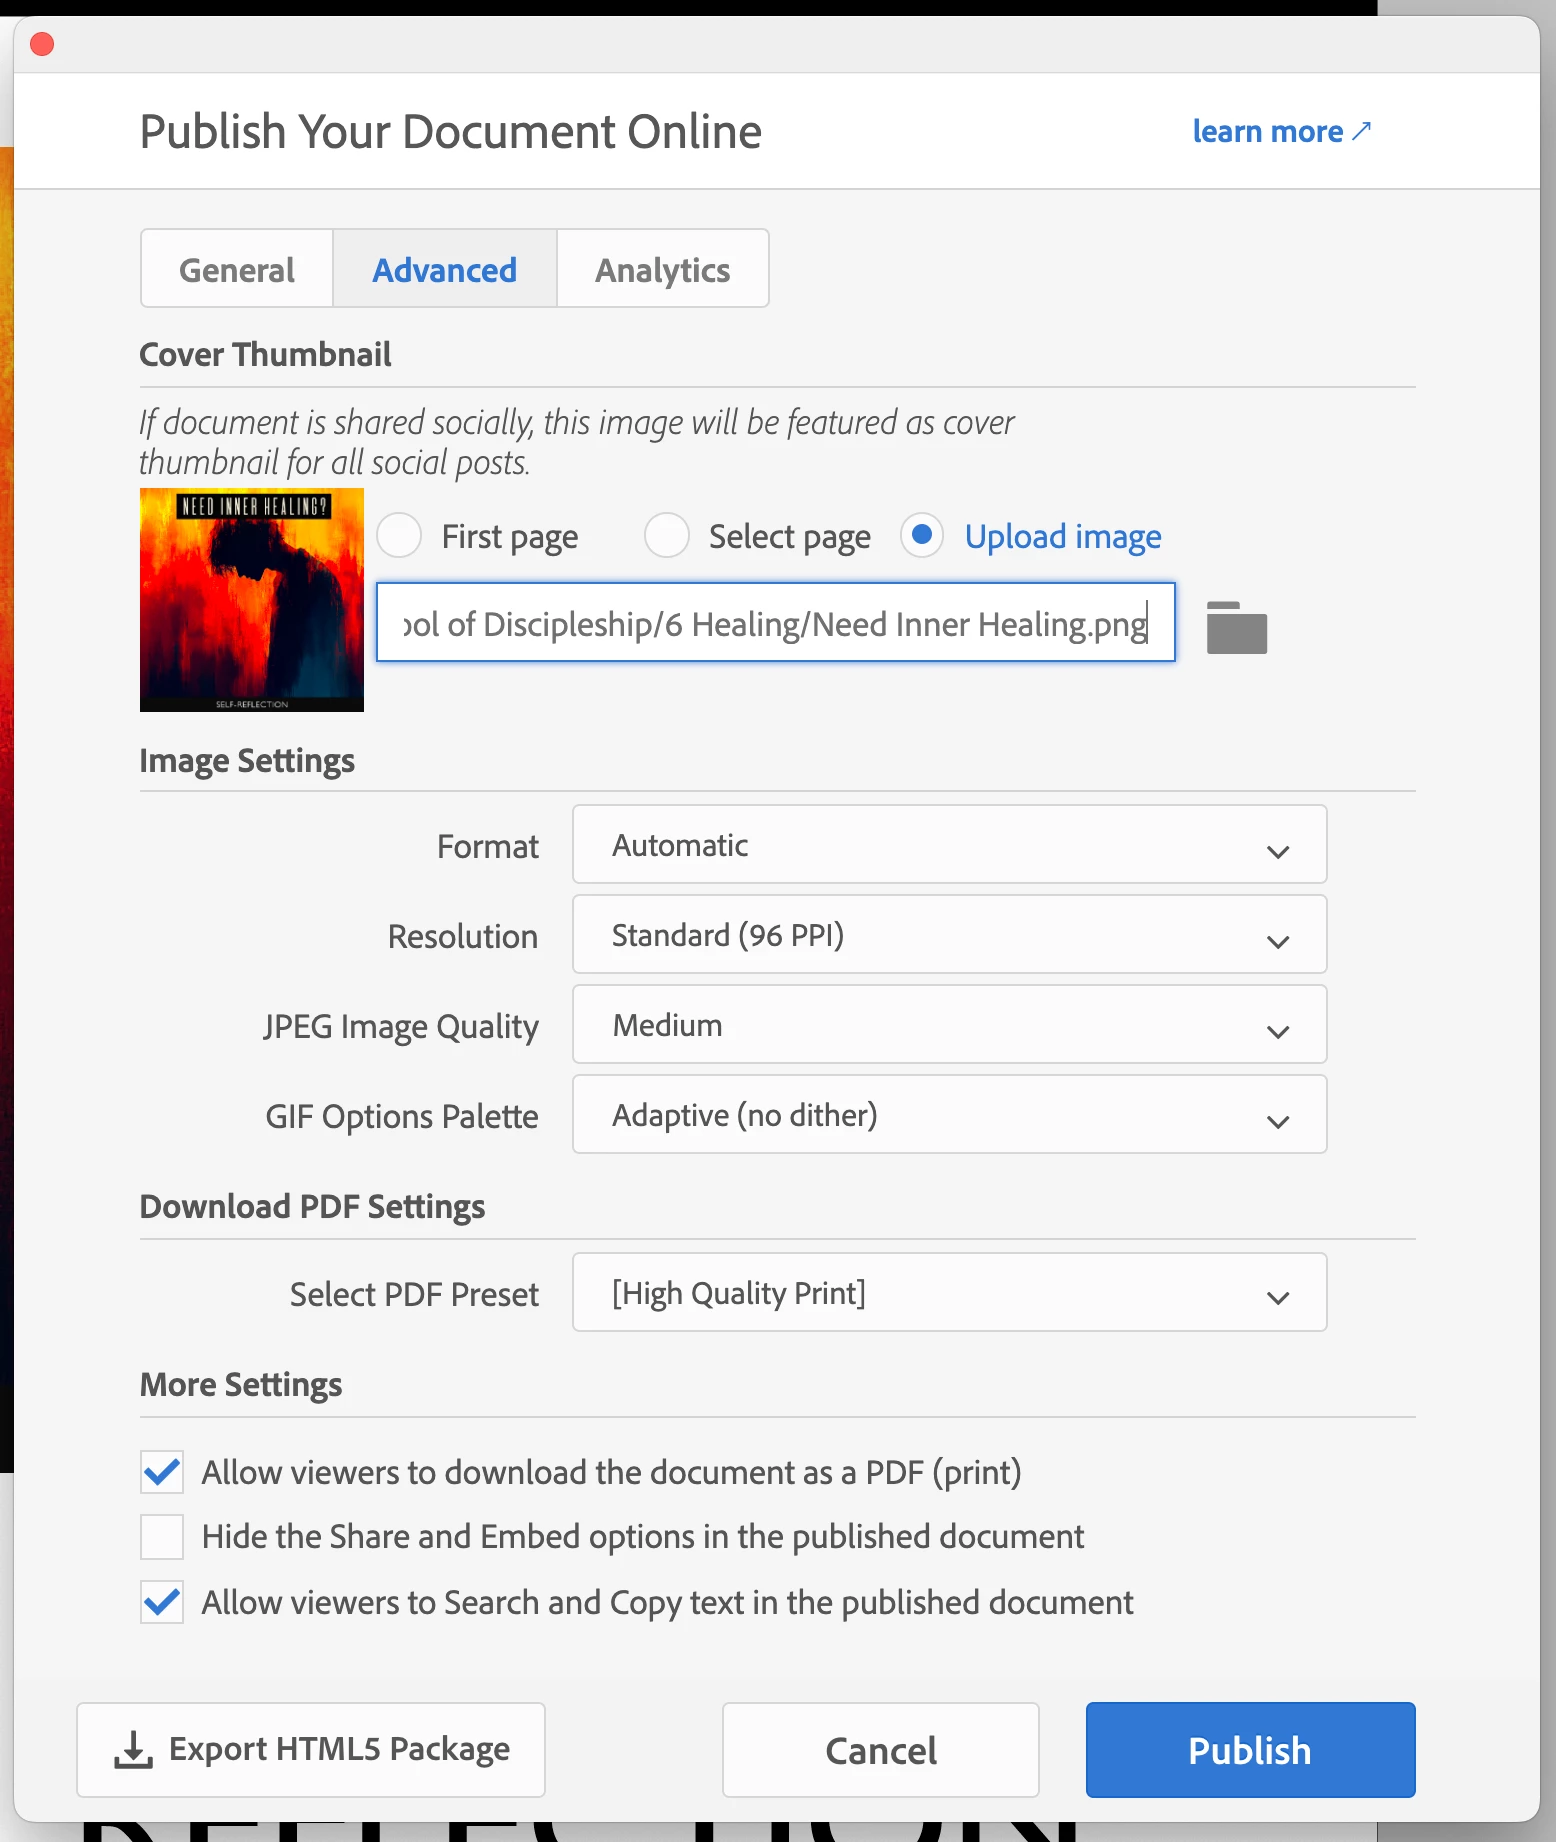This screenshot has height=1842, width=1556.
Task: Expand the JPEG Image Quality dropdown
Action: [x=949, y=1024]
